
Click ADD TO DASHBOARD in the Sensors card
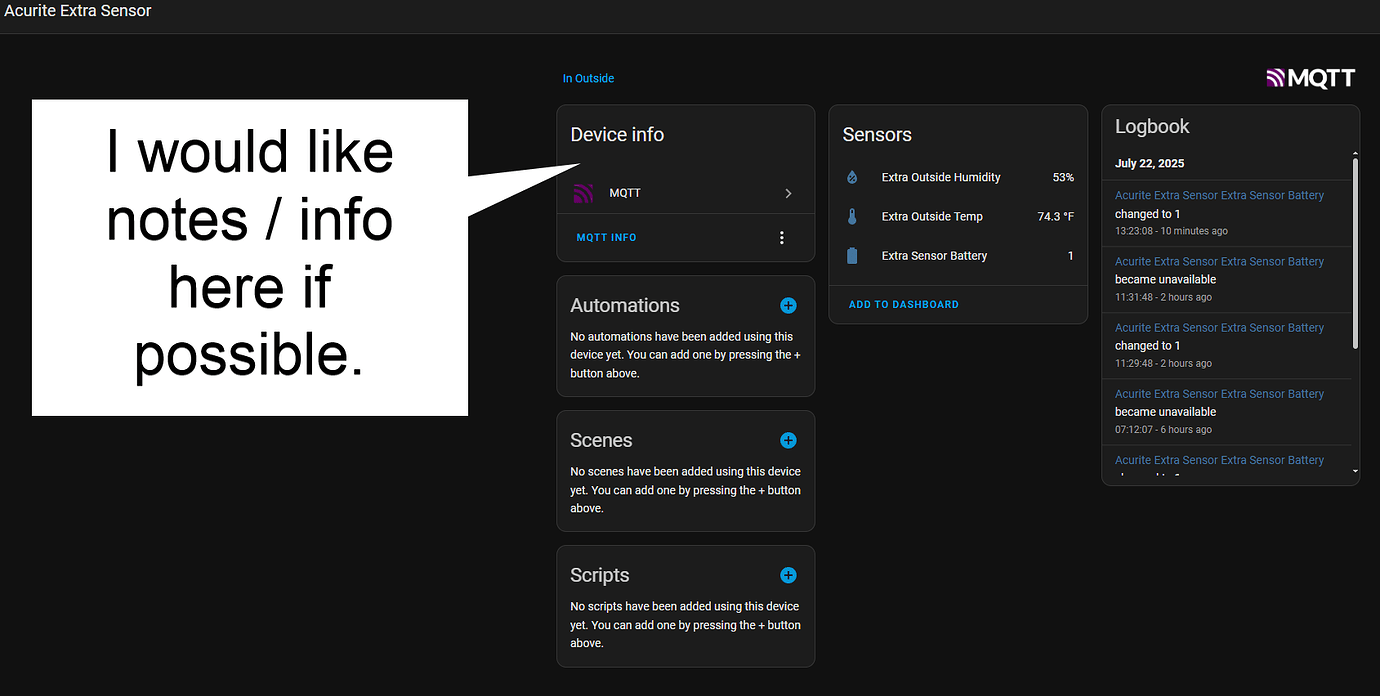pos(903,304)
